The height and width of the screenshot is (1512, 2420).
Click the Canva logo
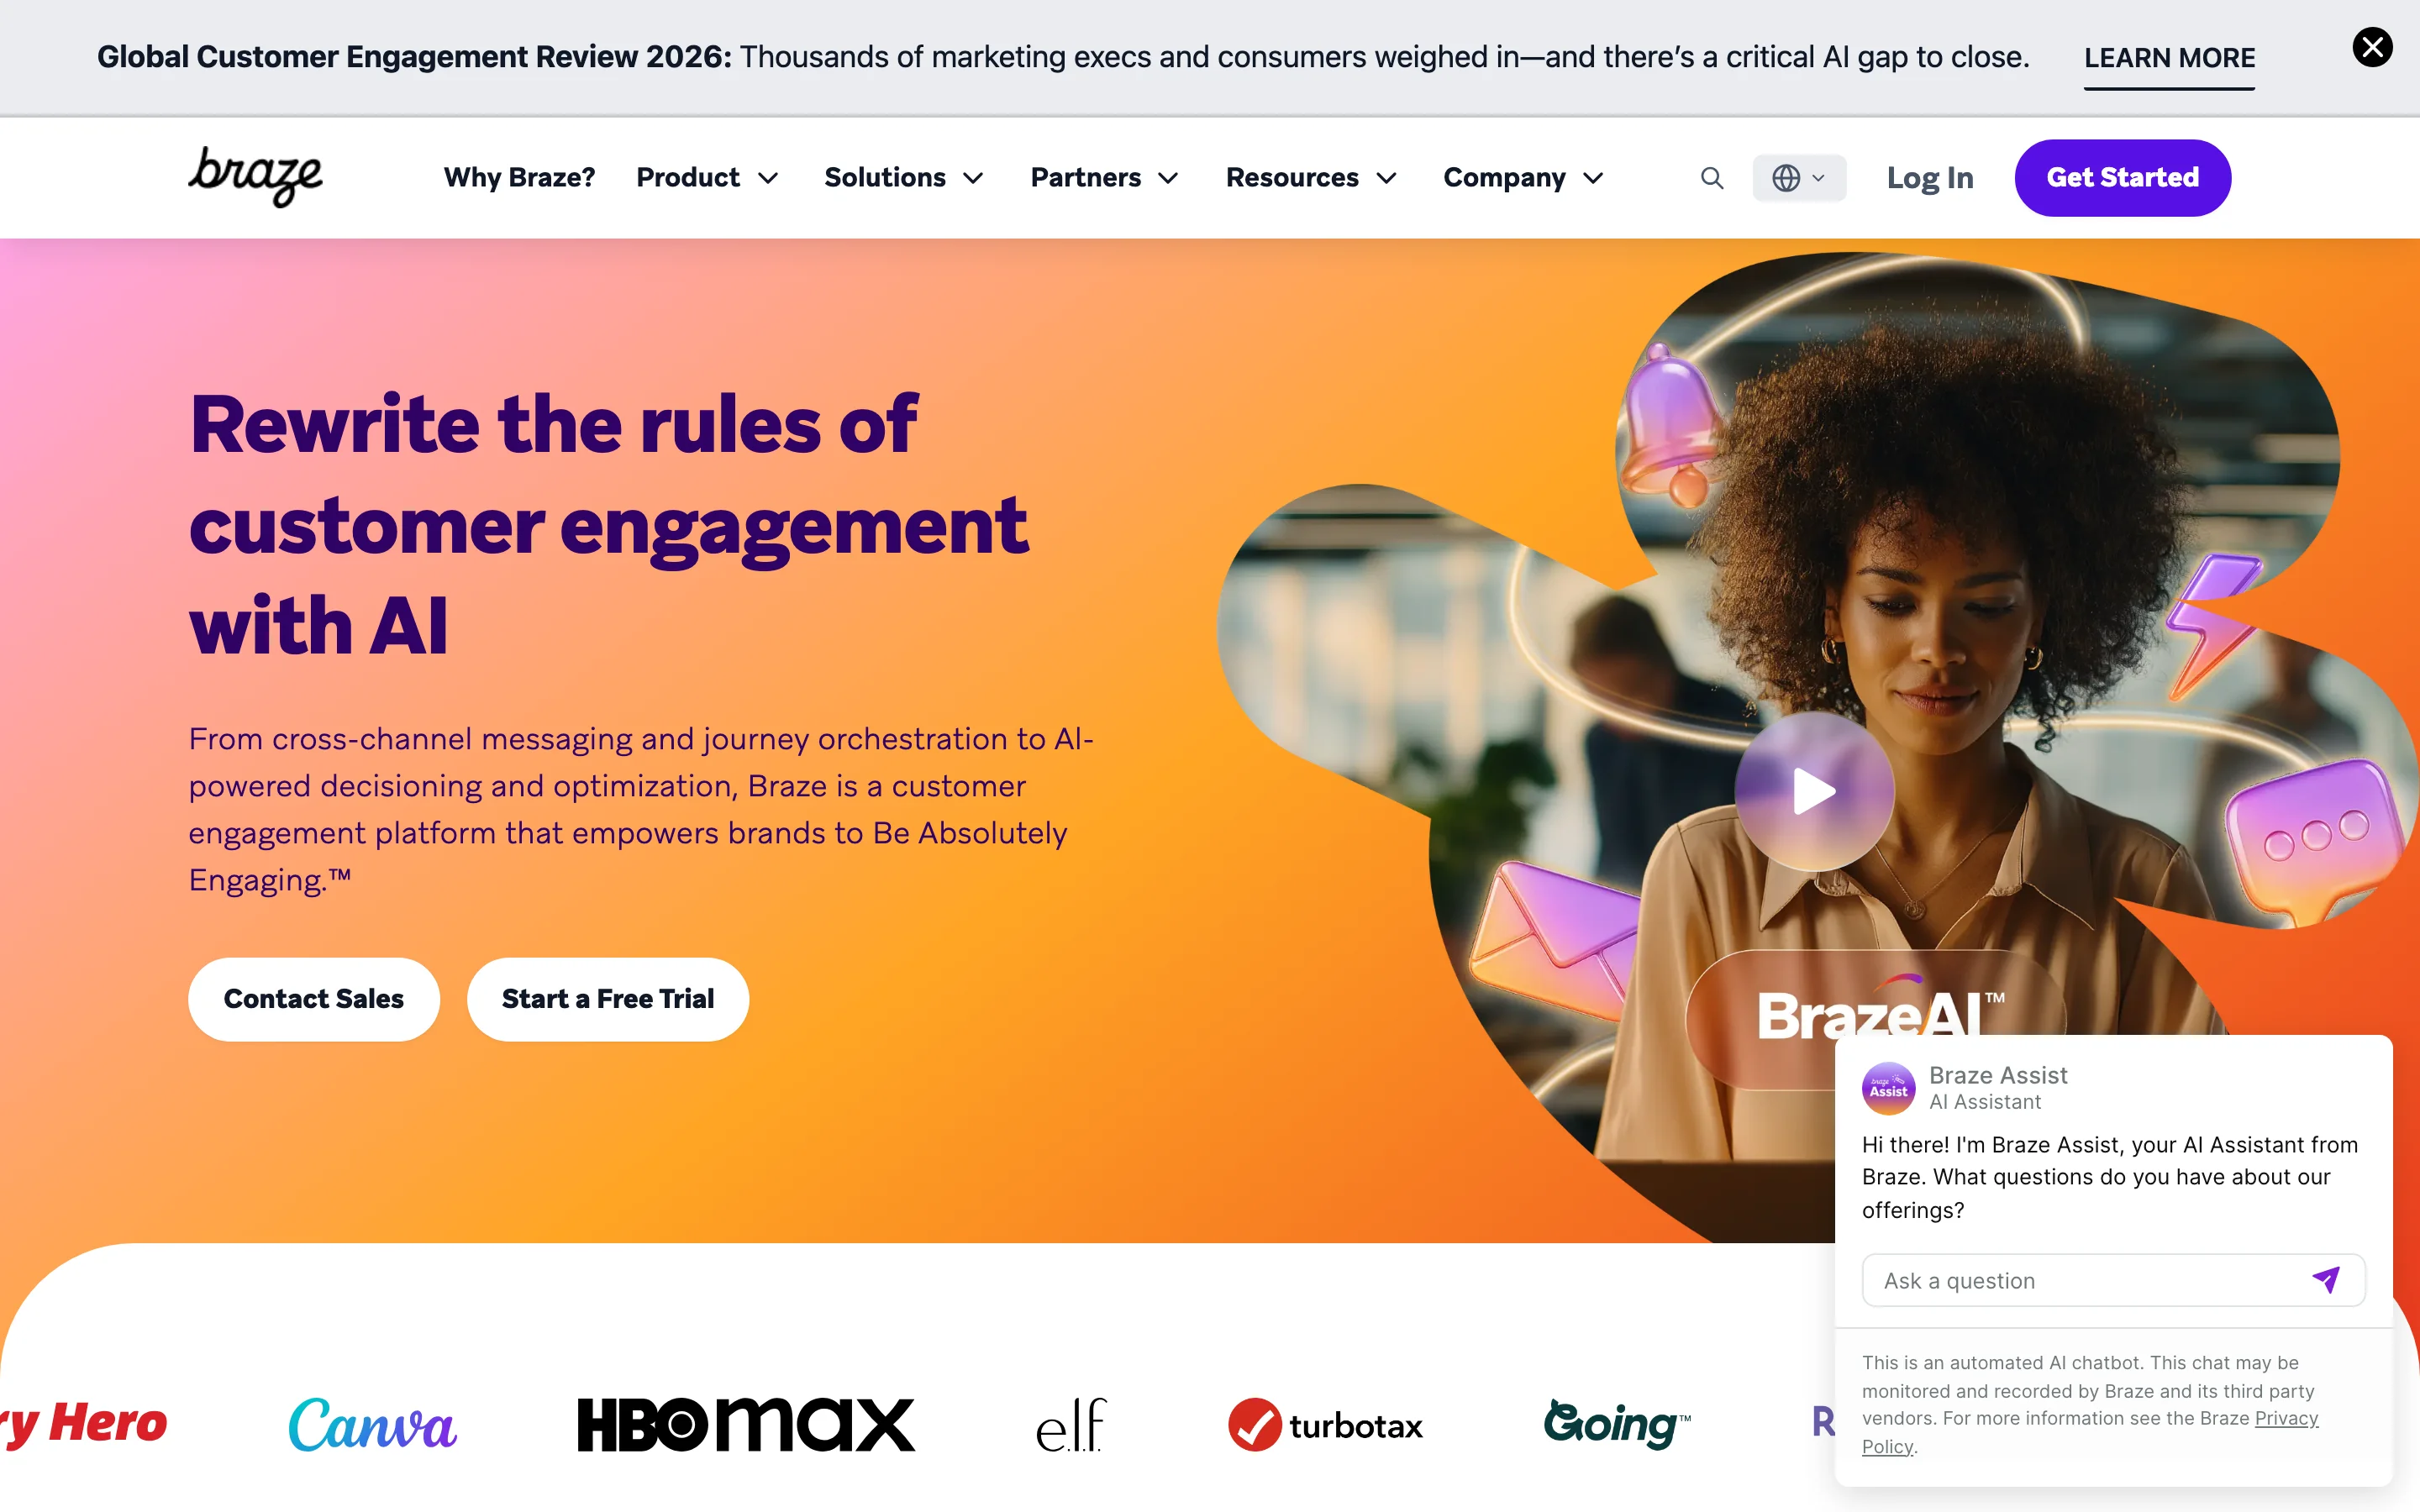click(x=373, y=1424)
